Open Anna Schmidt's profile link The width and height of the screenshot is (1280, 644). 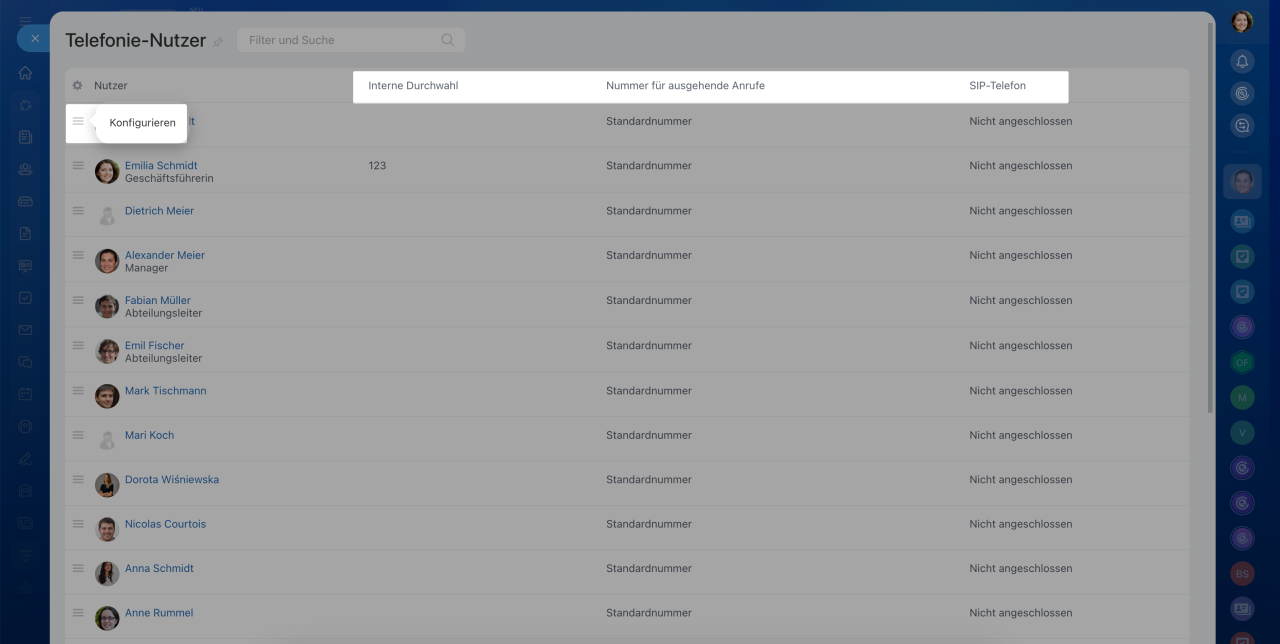(x=159, y=568)
